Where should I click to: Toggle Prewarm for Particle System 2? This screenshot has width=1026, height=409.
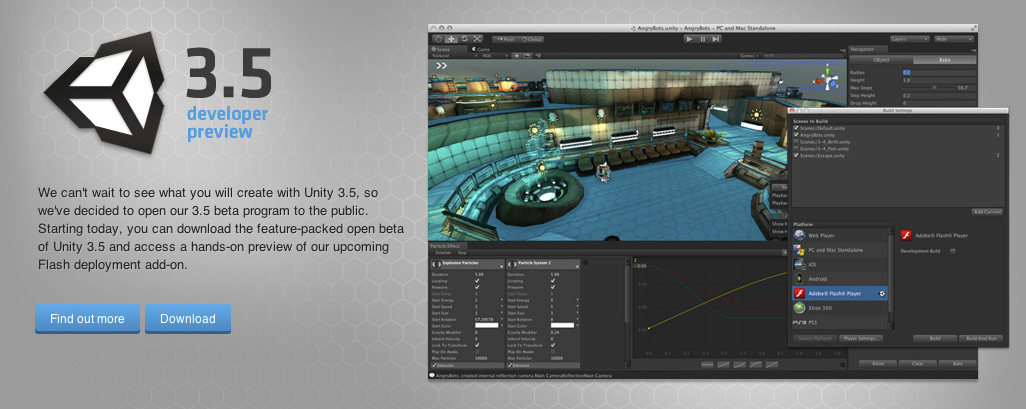point(553,287)
